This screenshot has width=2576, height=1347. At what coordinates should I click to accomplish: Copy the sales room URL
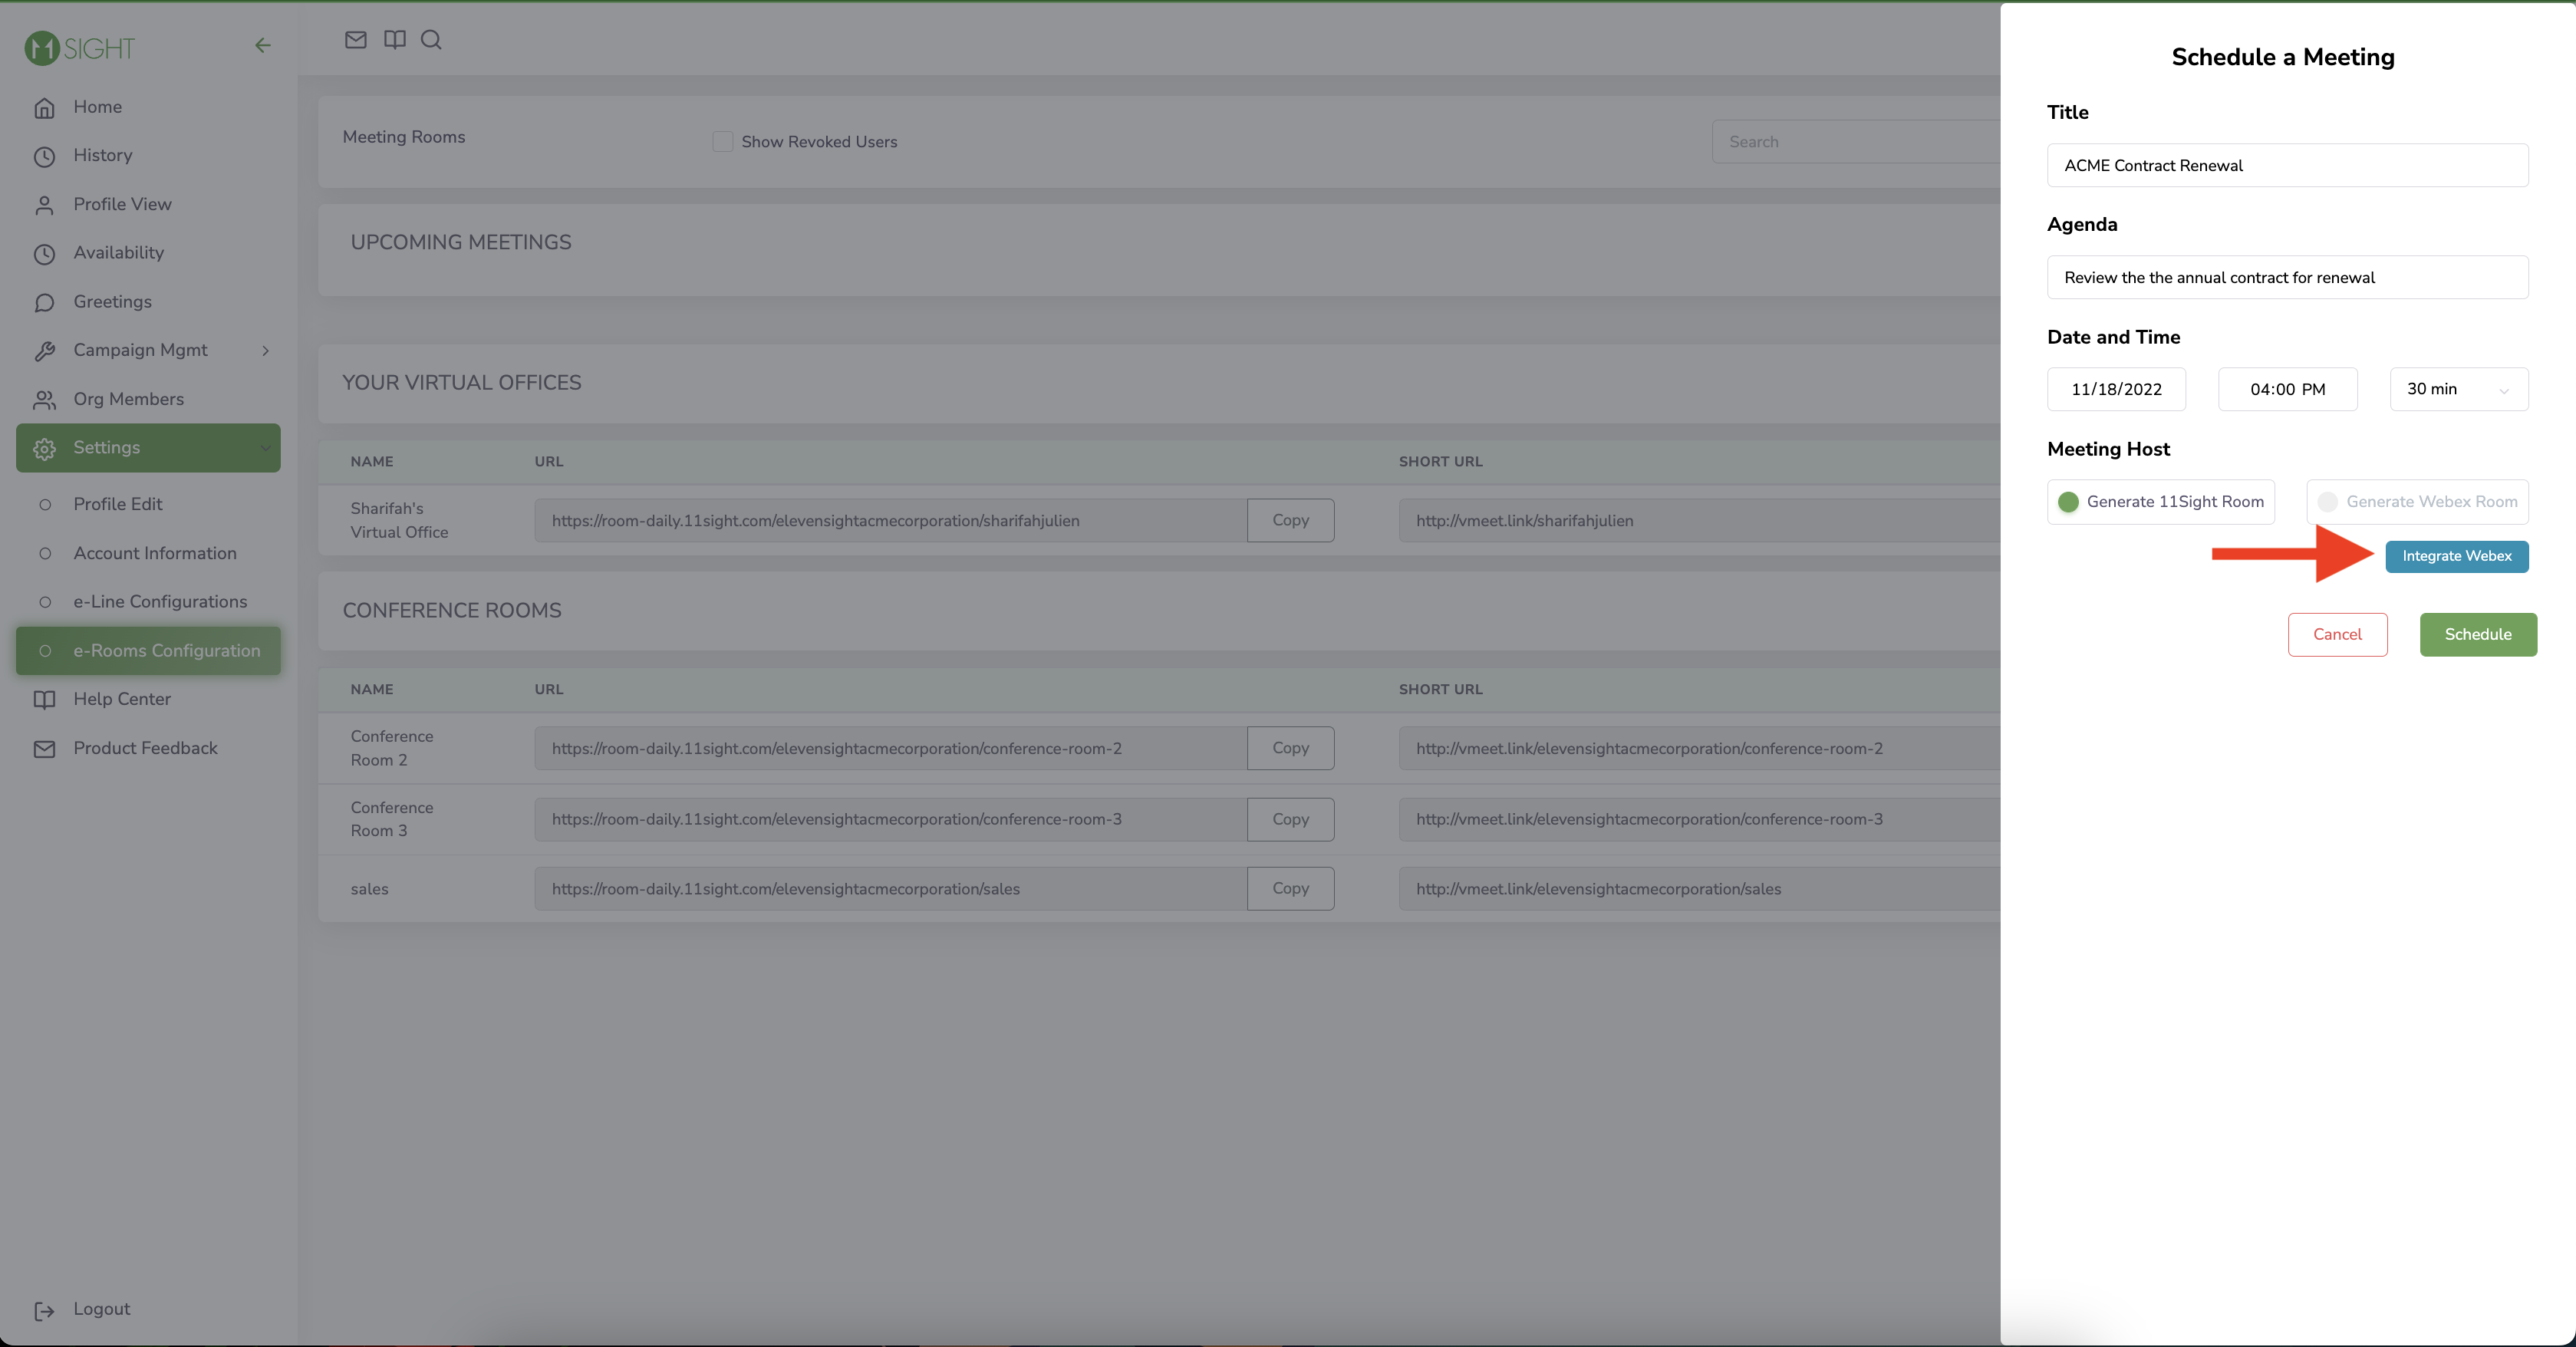[1290, 888]
